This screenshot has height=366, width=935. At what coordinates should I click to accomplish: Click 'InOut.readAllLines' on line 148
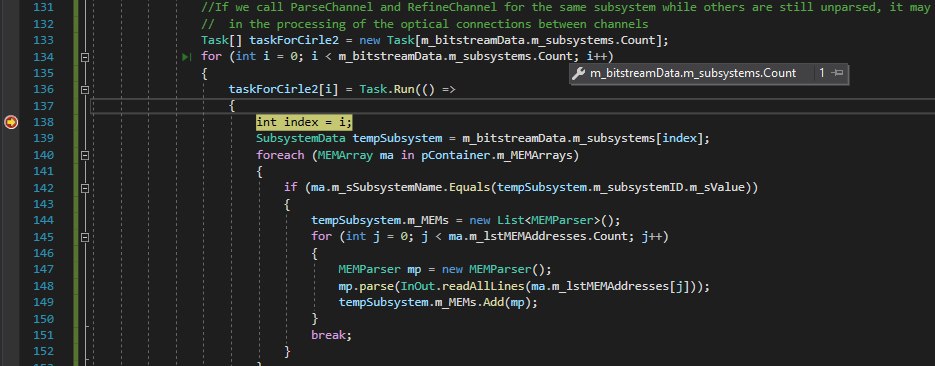click(462, 286)
